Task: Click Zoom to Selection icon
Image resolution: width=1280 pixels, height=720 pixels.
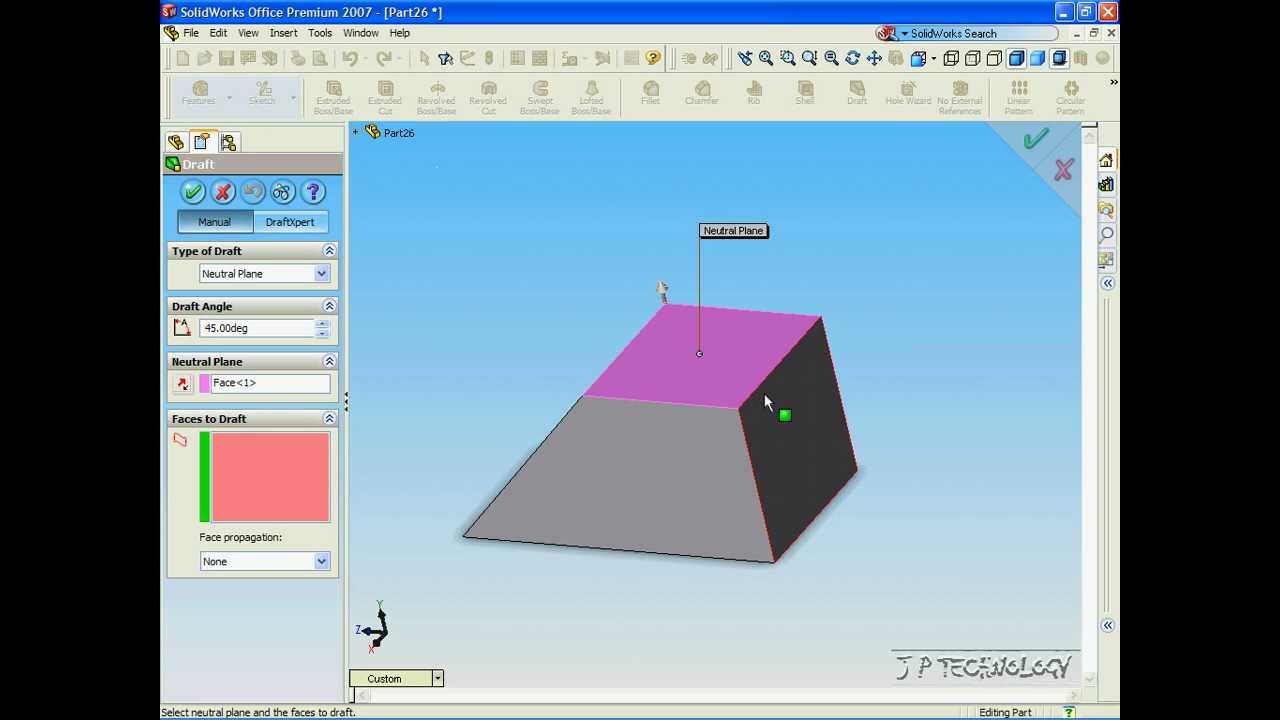Action: click(x=831, y=58)
